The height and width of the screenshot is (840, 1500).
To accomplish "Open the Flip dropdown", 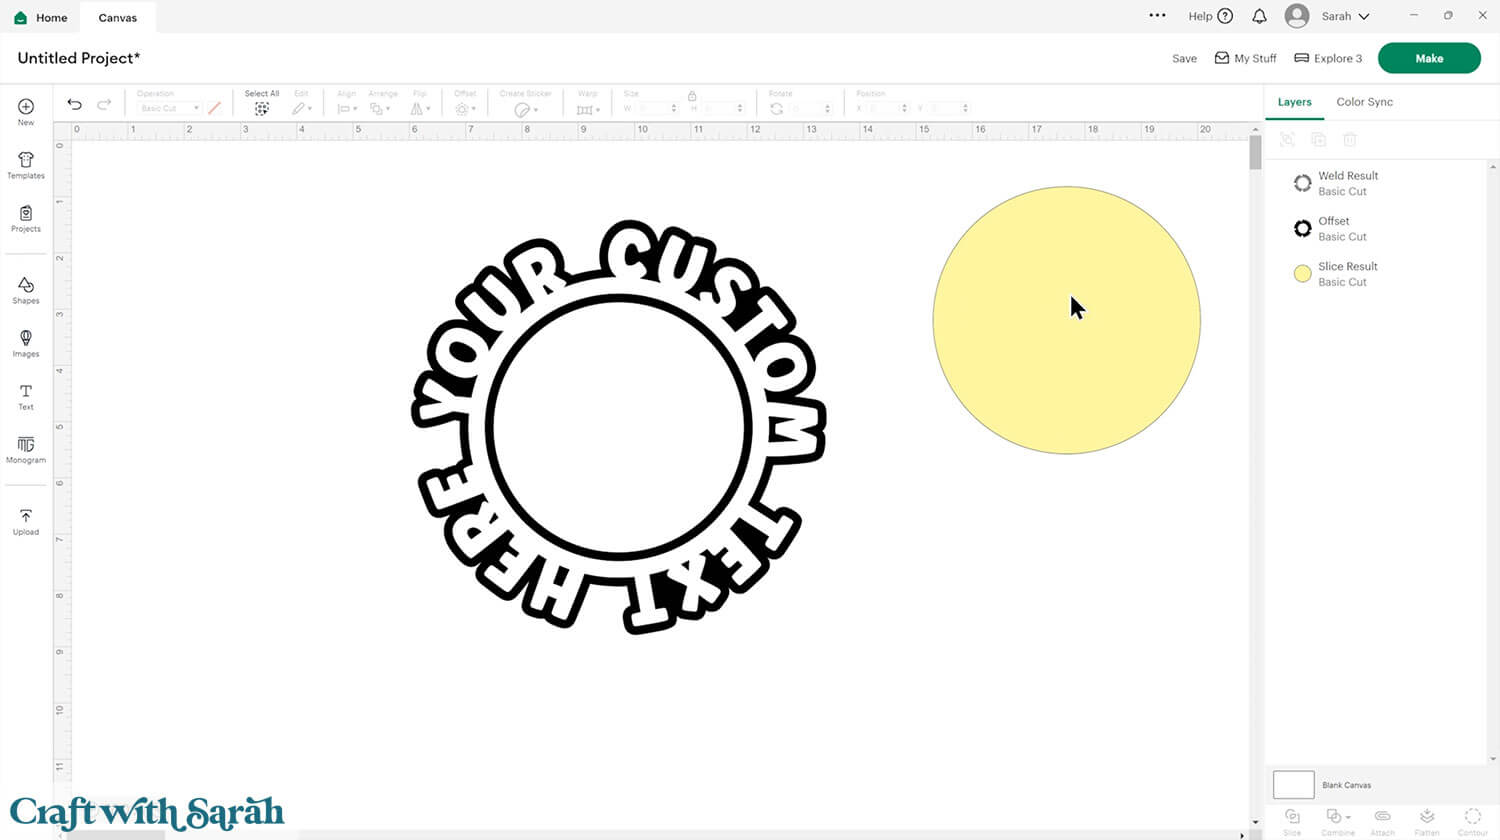I will coord(420,108).
